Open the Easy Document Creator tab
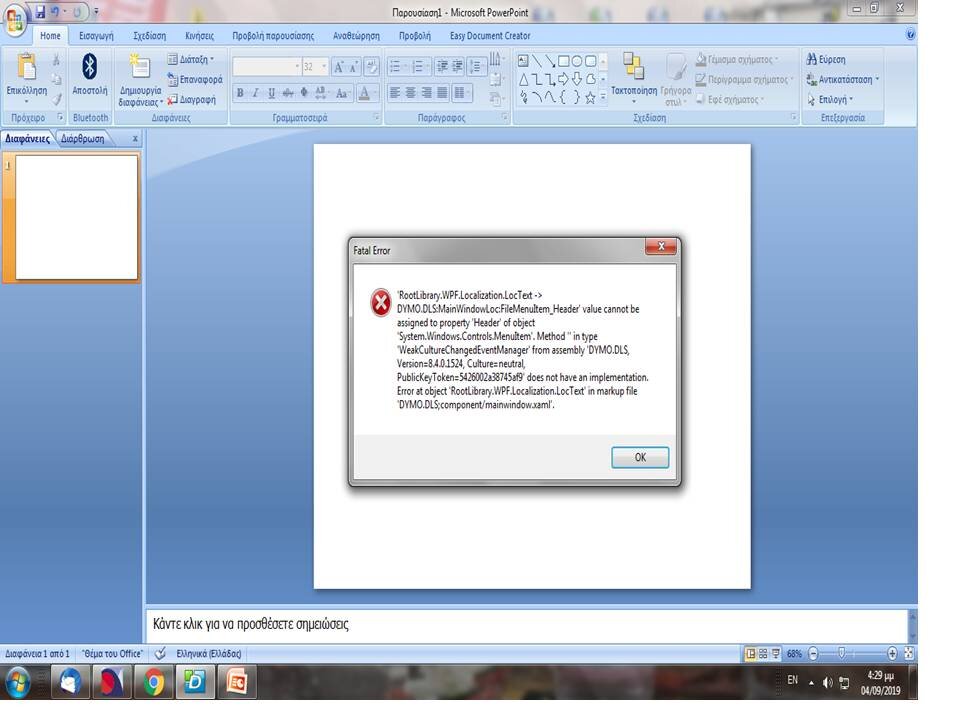This screenshot has height=720, width=960. 490,36
